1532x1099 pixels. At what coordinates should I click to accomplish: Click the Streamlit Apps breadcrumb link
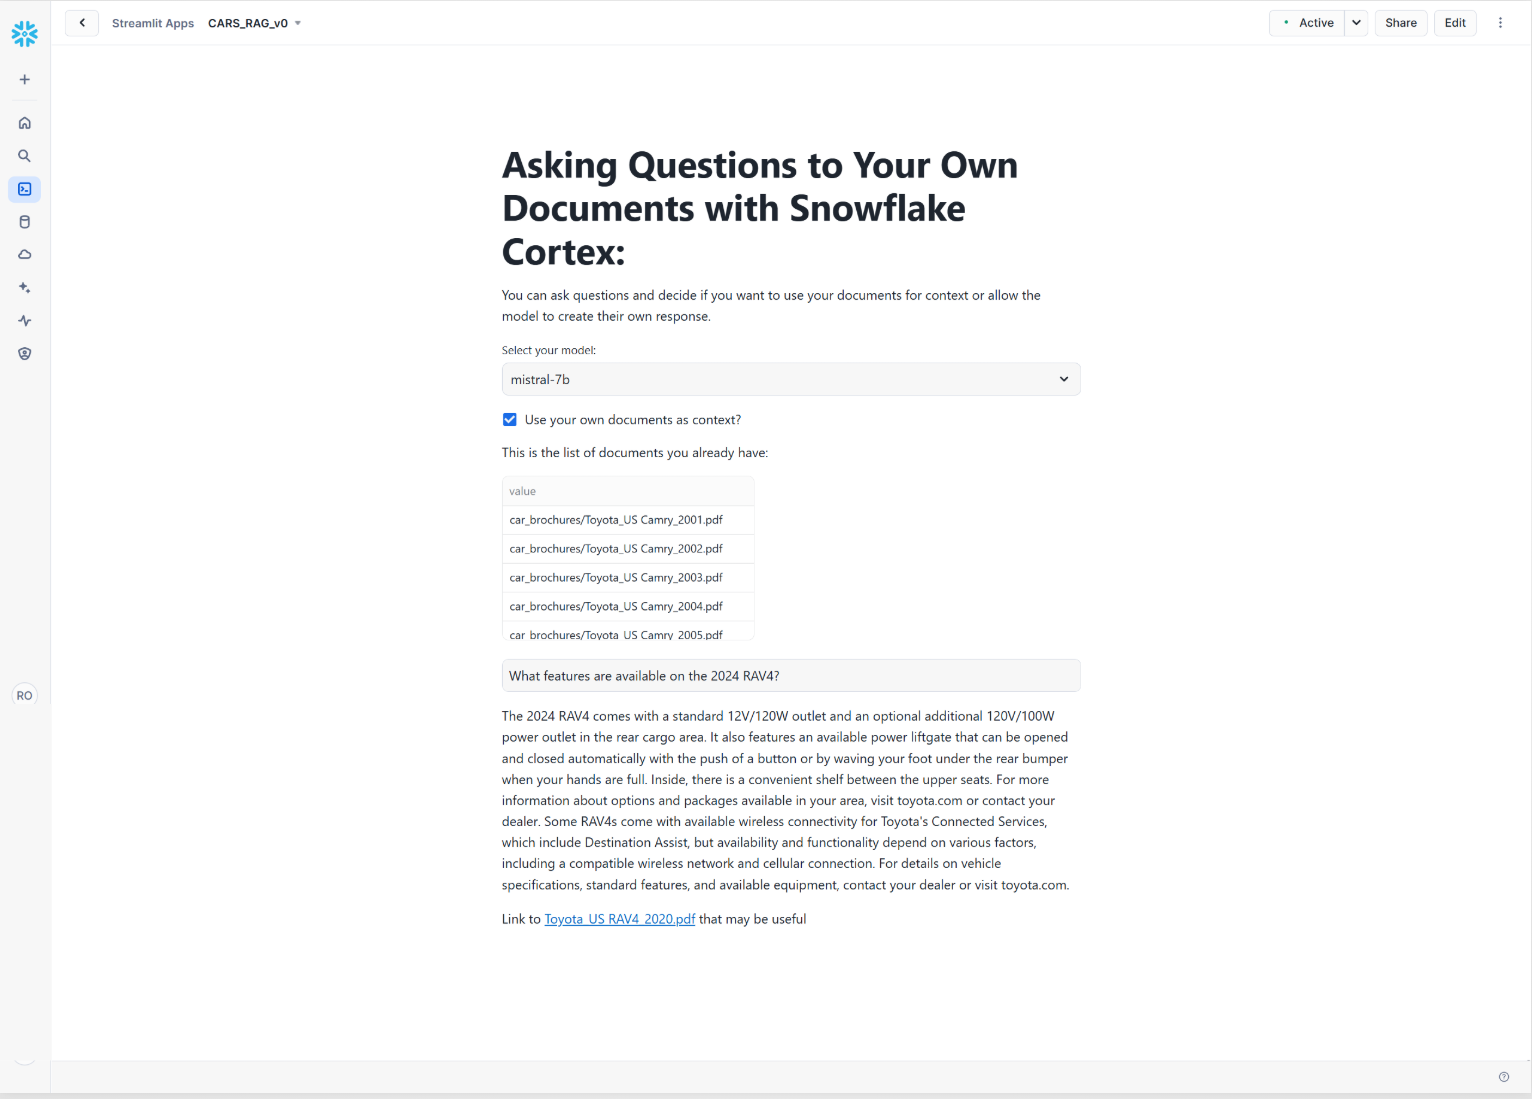[x=153, y=23]
